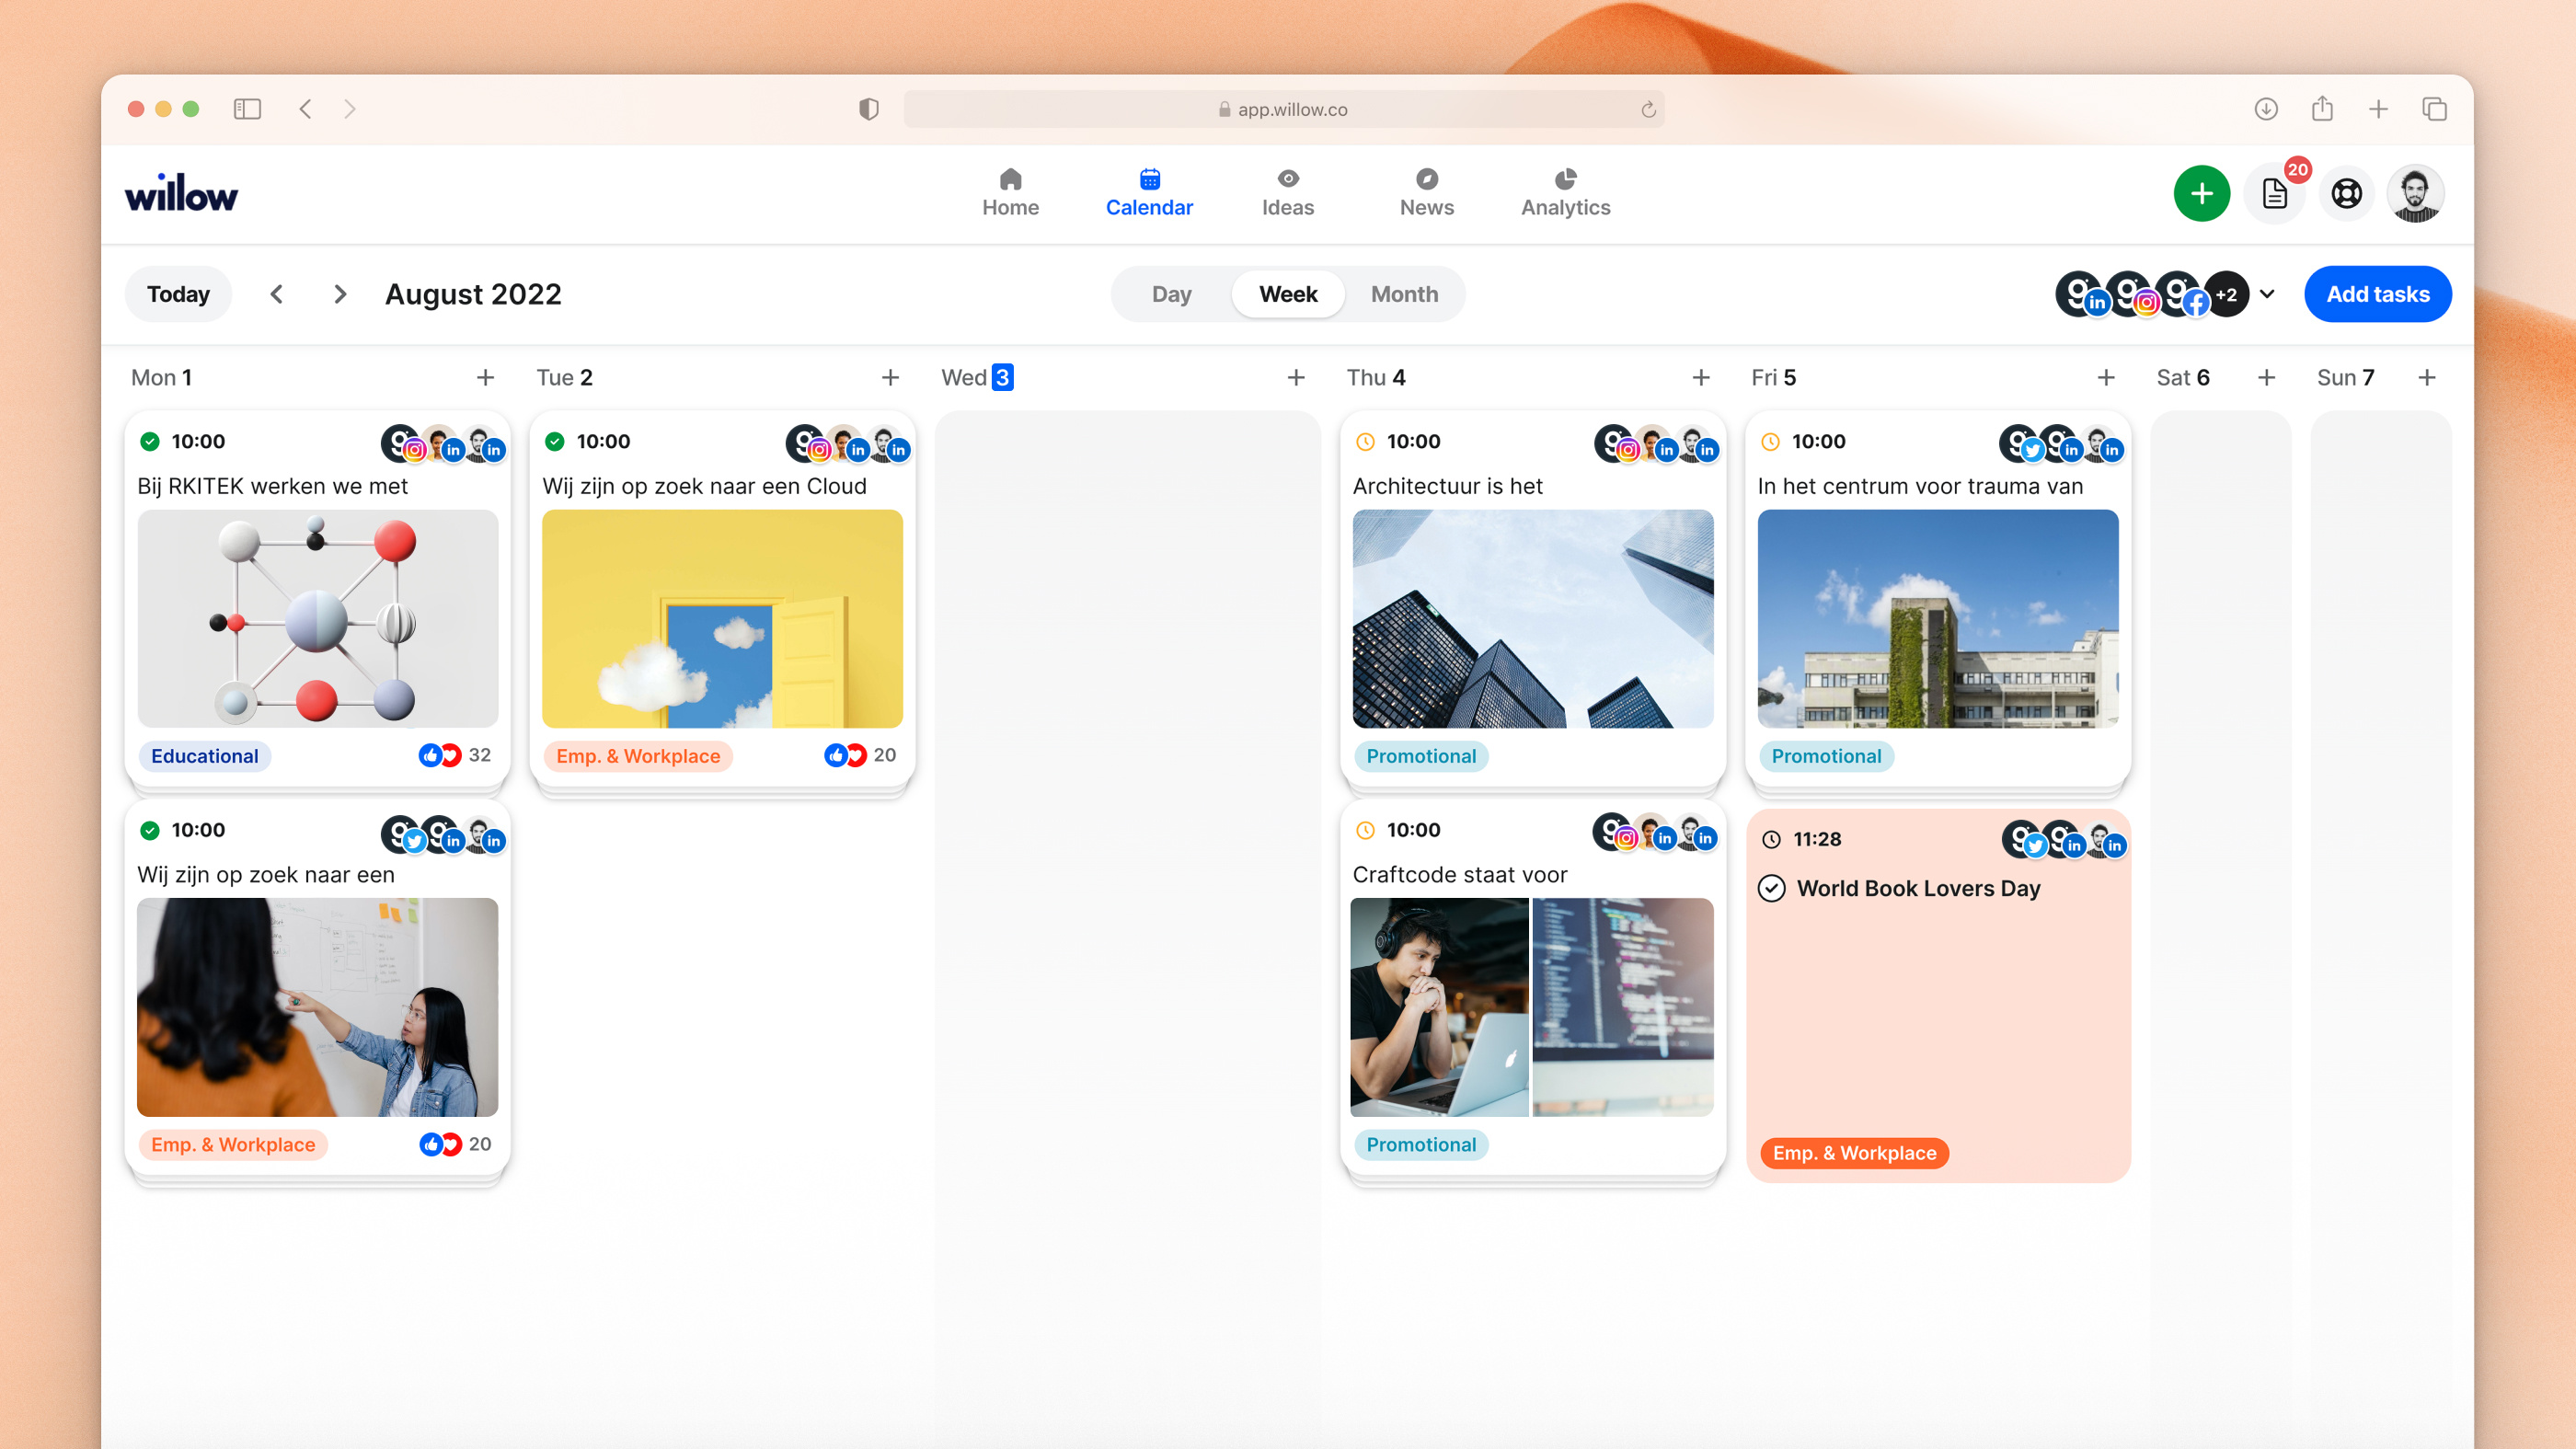Image resolution: width=2576 pixels, height=1449 pixels.
Task: Open the Analytics tab
Action: tap(1565, 193)
